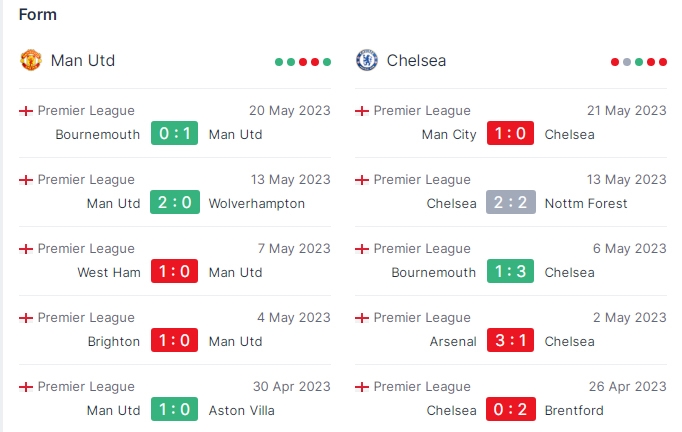
Task: Click first green dot in Man Utd form
Action: point(279,62)
